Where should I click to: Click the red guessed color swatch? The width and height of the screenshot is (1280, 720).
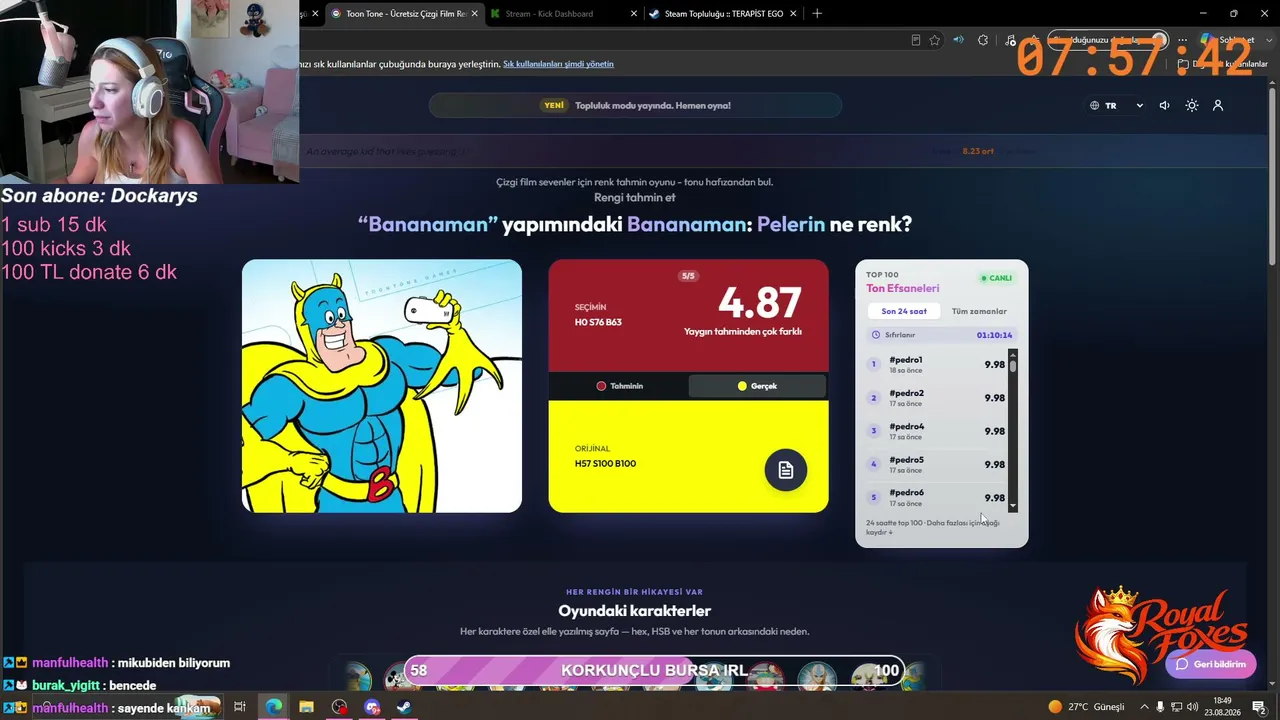click(688, 315)
